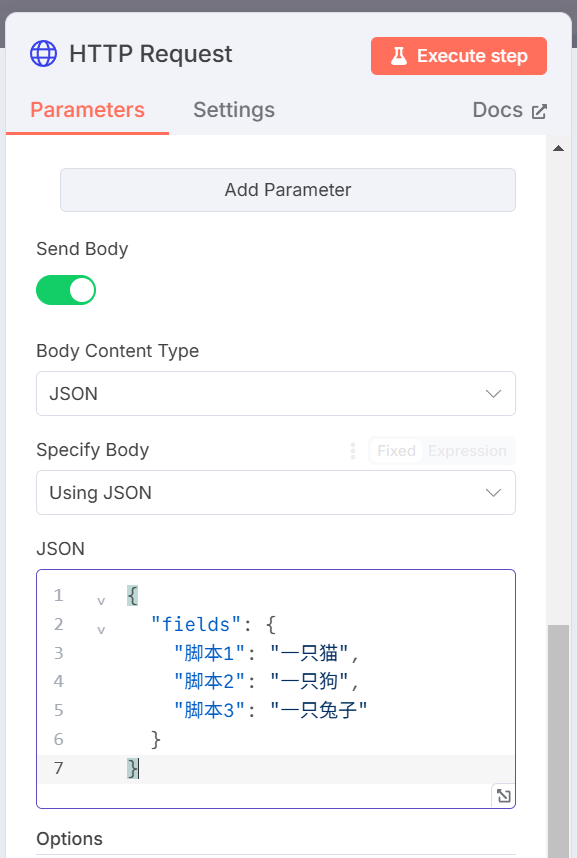The width and height of the screenshot is (577, 858).
Task: Switch Specify Body to Fixed mode
Action: (396, 451)
